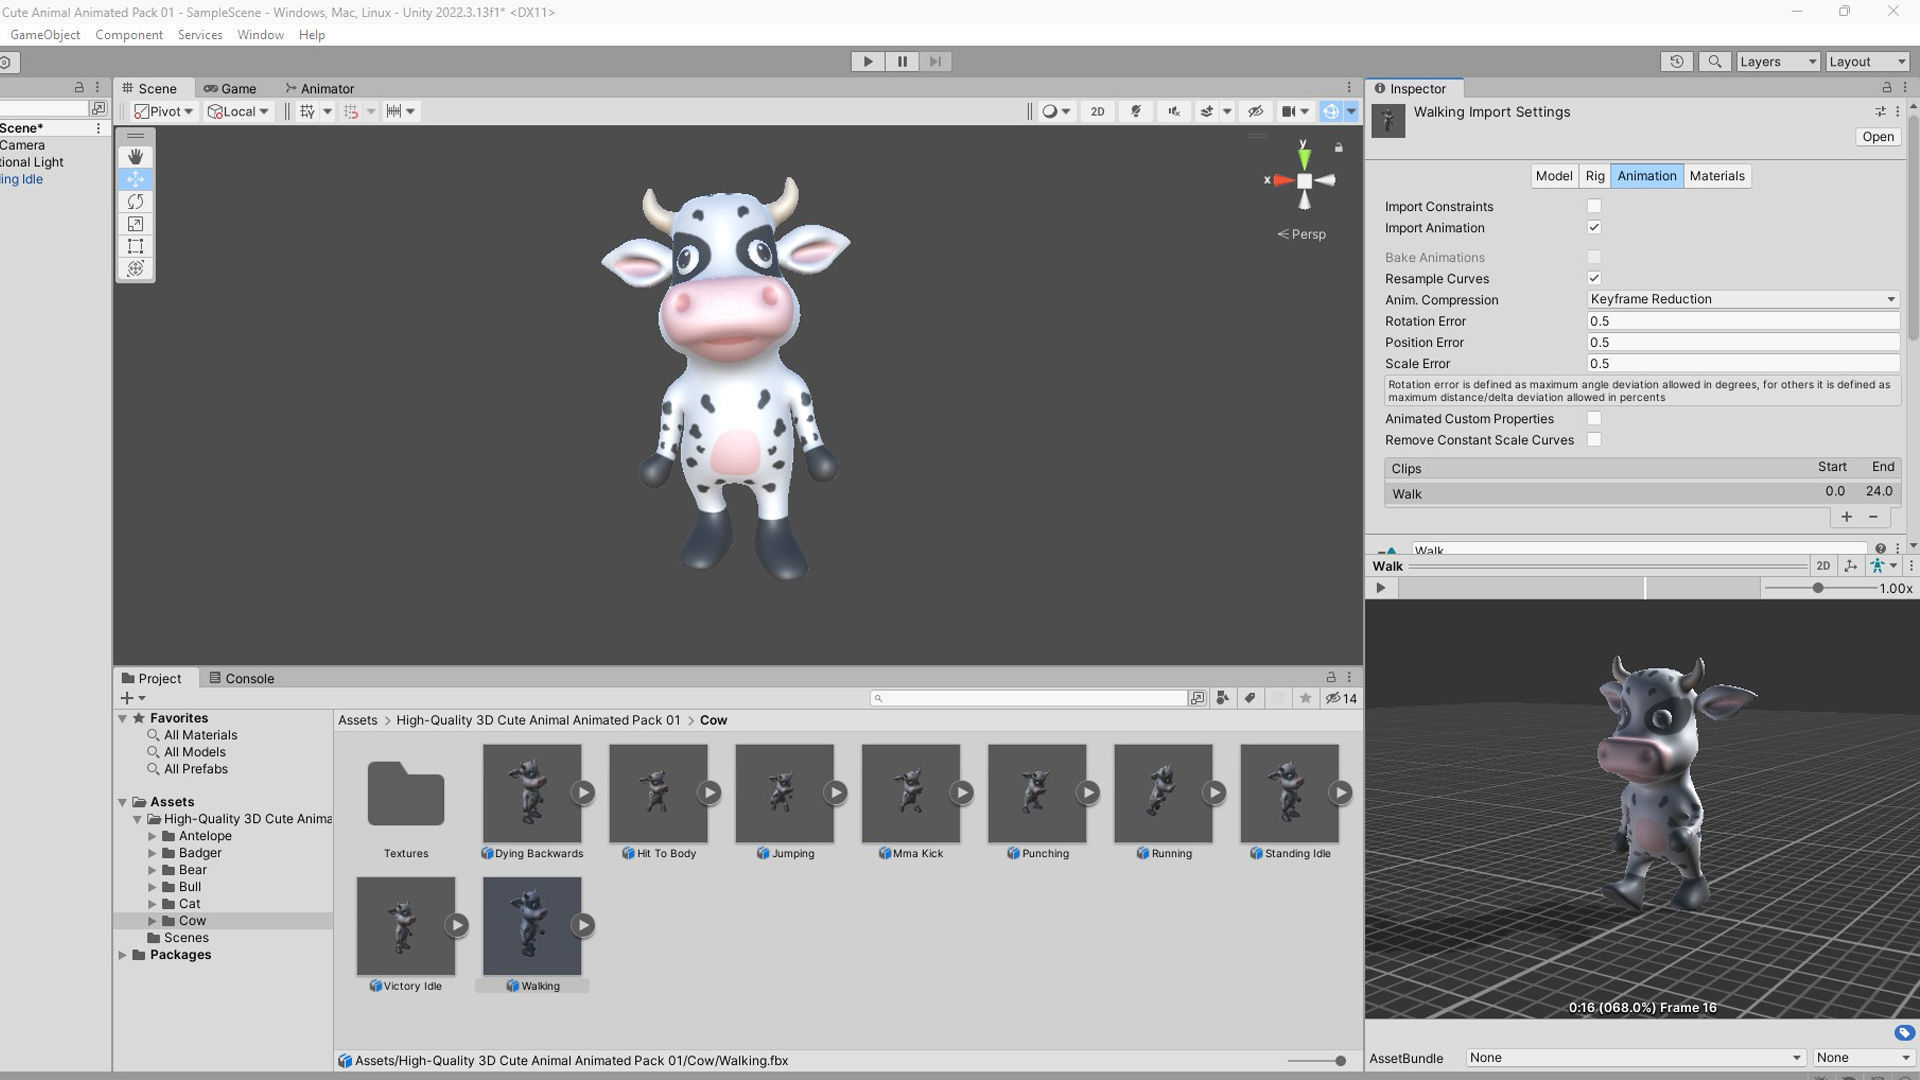Toggle scene lighting icon
Image resolution: width=1920 pixels, height=1080 pixels.
(x=1136, y=111)
